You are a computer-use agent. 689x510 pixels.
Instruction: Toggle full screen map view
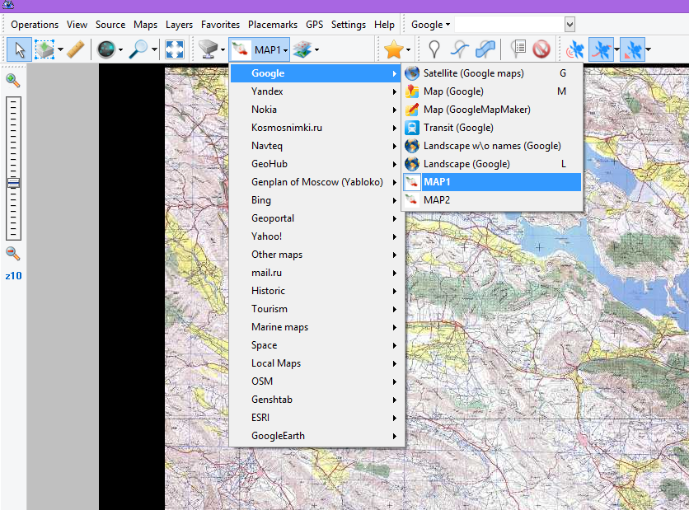pyautogui.click(x=173, y=49)
